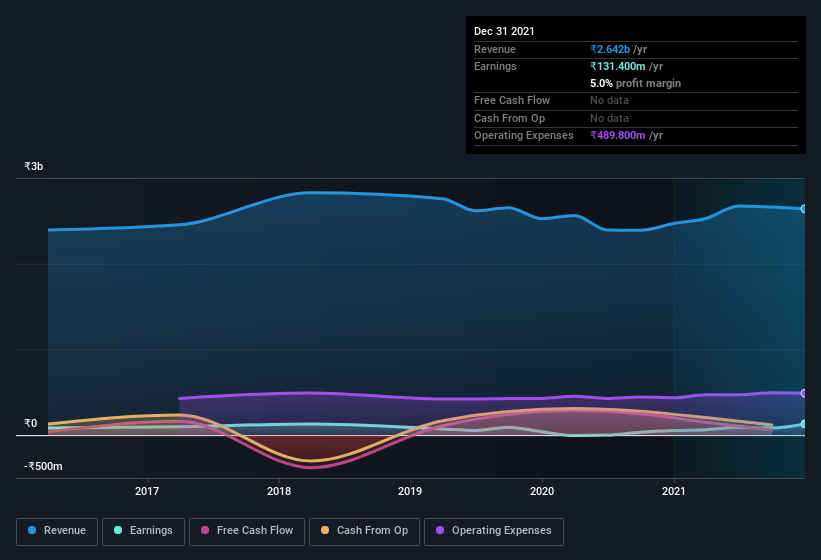The image size is (821, 560).
Task: Toggle the Earnings series legend button
Action: (x=143, y=531)
